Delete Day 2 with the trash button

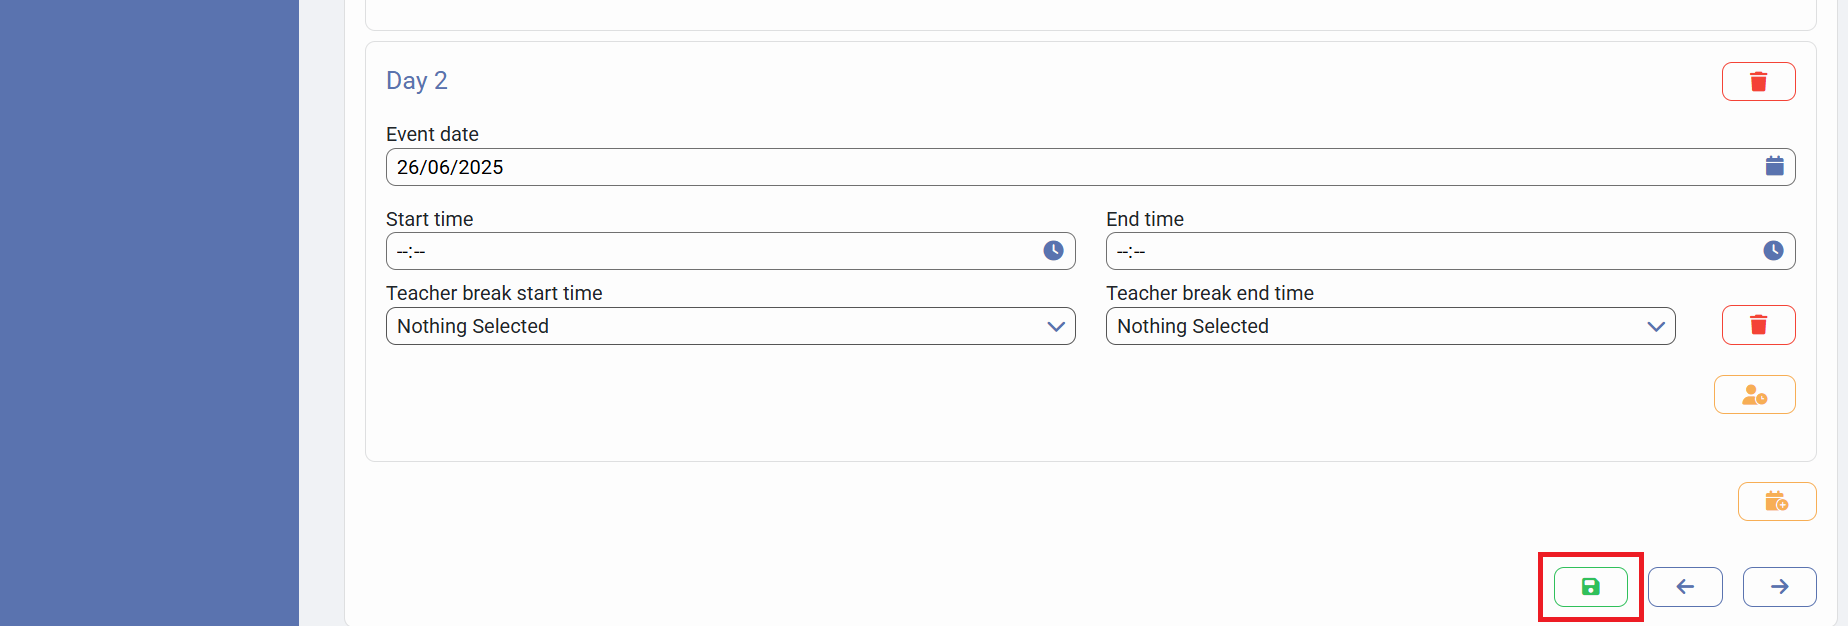(x=1758, y=82)
